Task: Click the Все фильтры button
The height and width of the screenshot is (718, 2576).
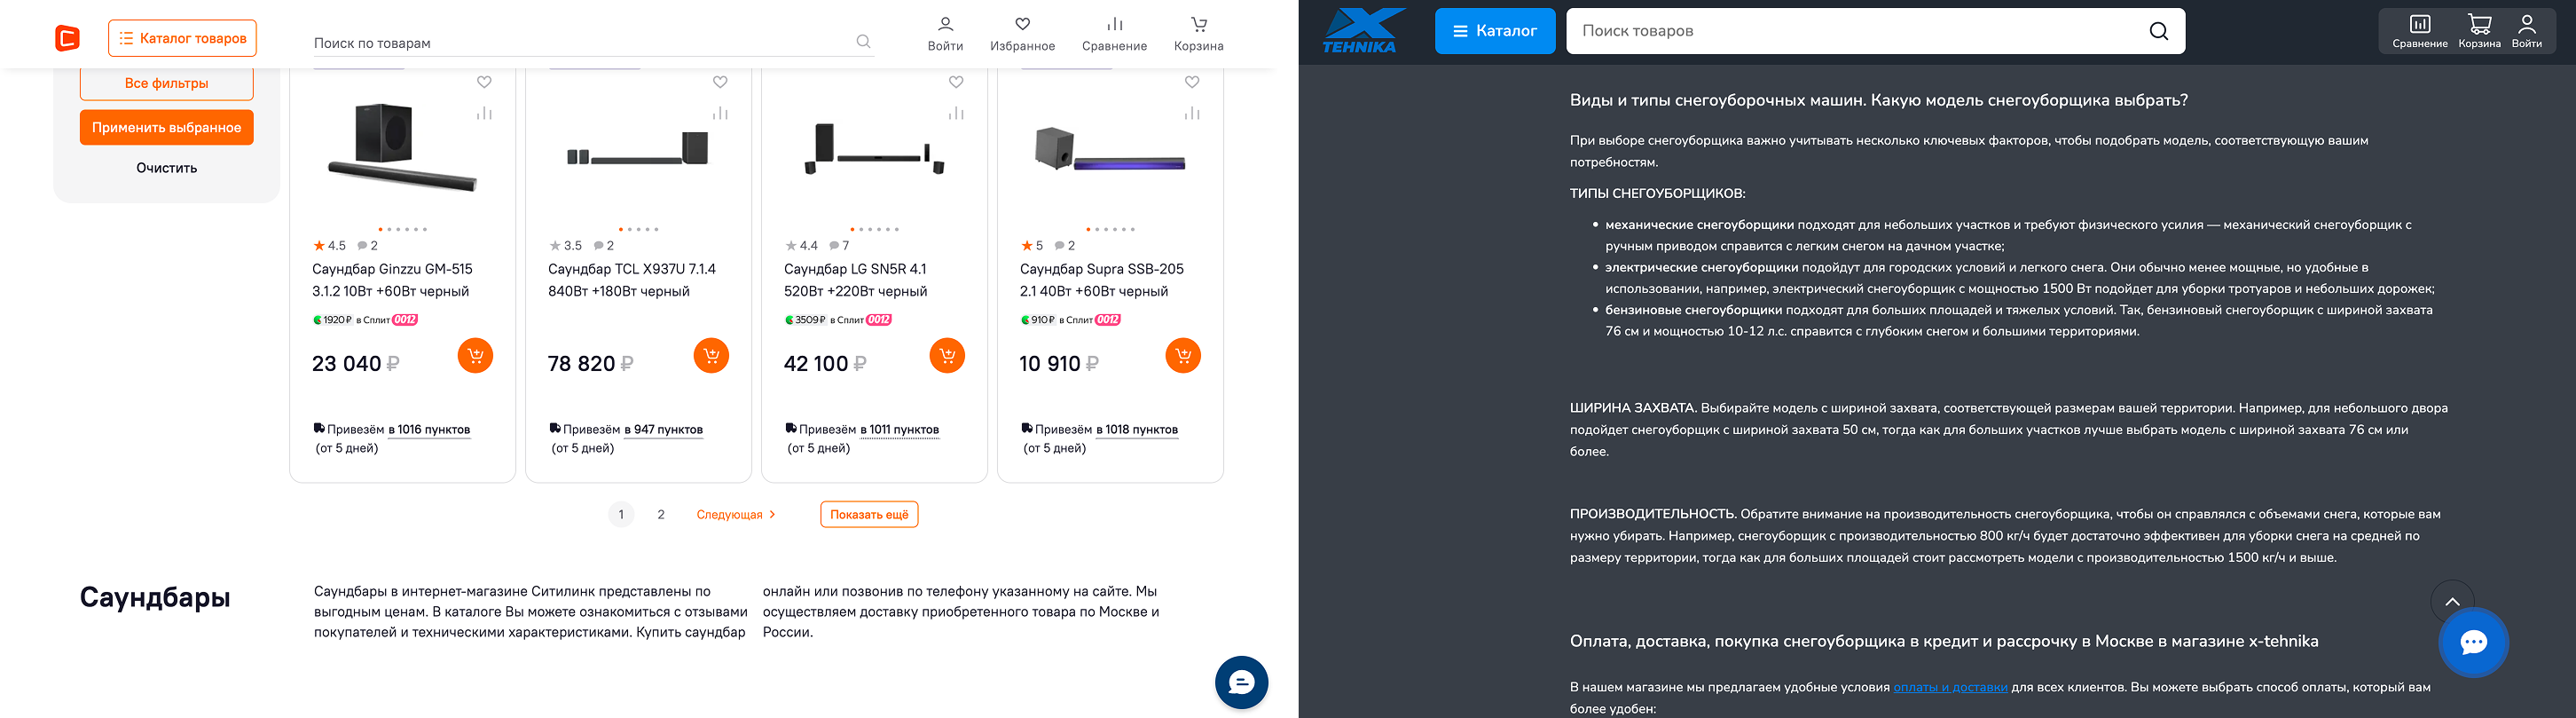Action: click(167, 83)
